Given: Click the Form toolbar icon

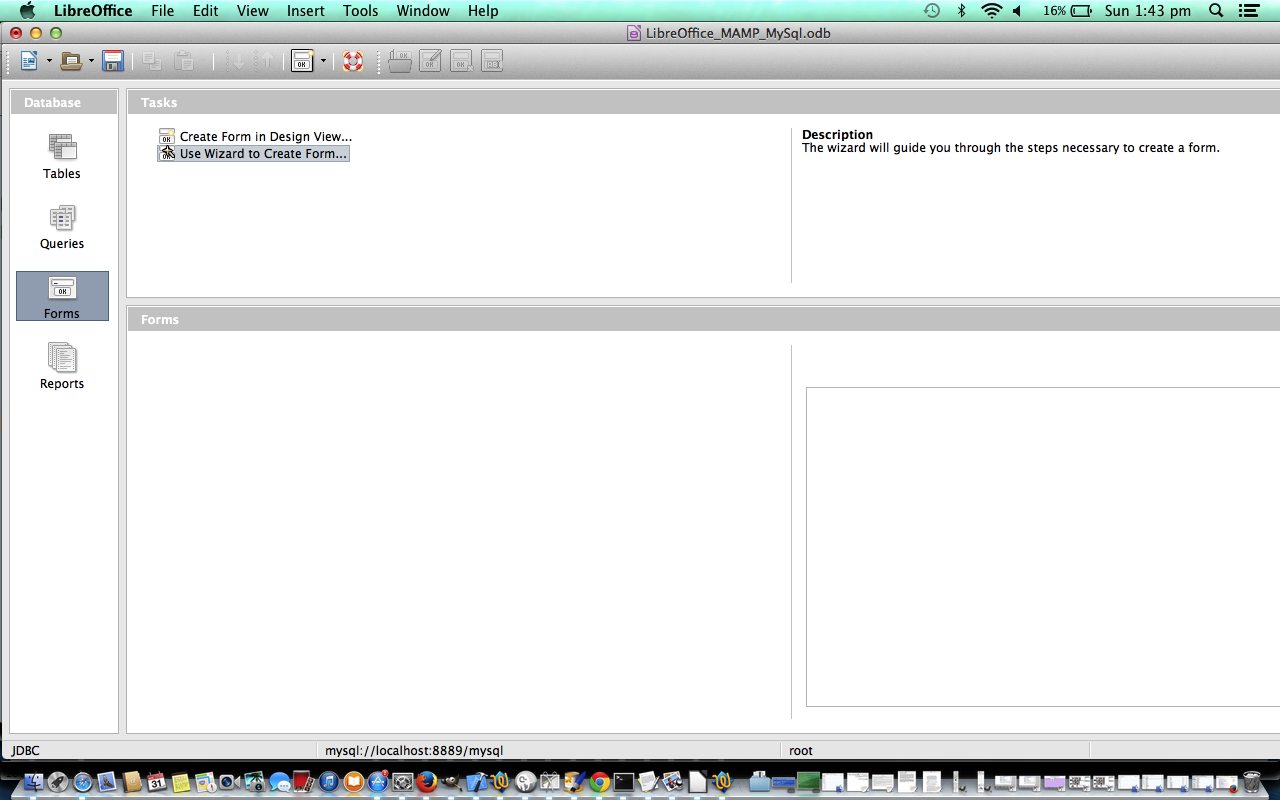Looking at the screenshot, I should [x=302, y=62].
